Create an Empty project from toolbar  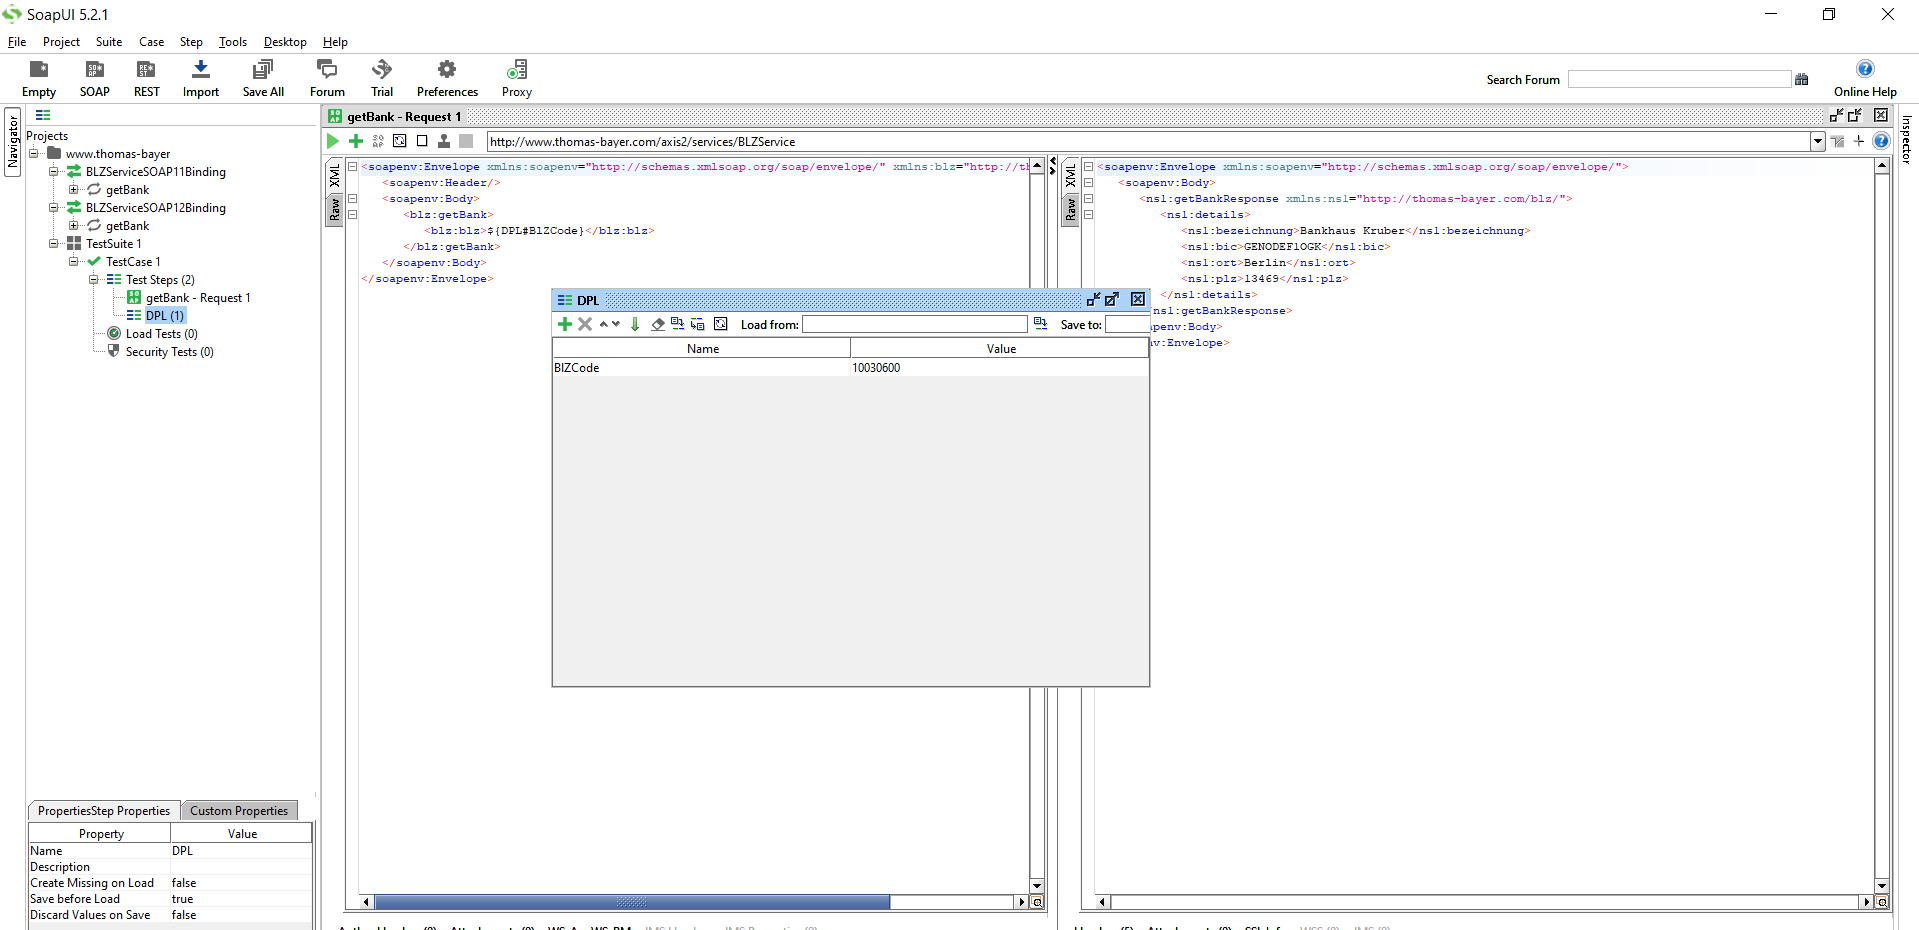pos(39,78)
